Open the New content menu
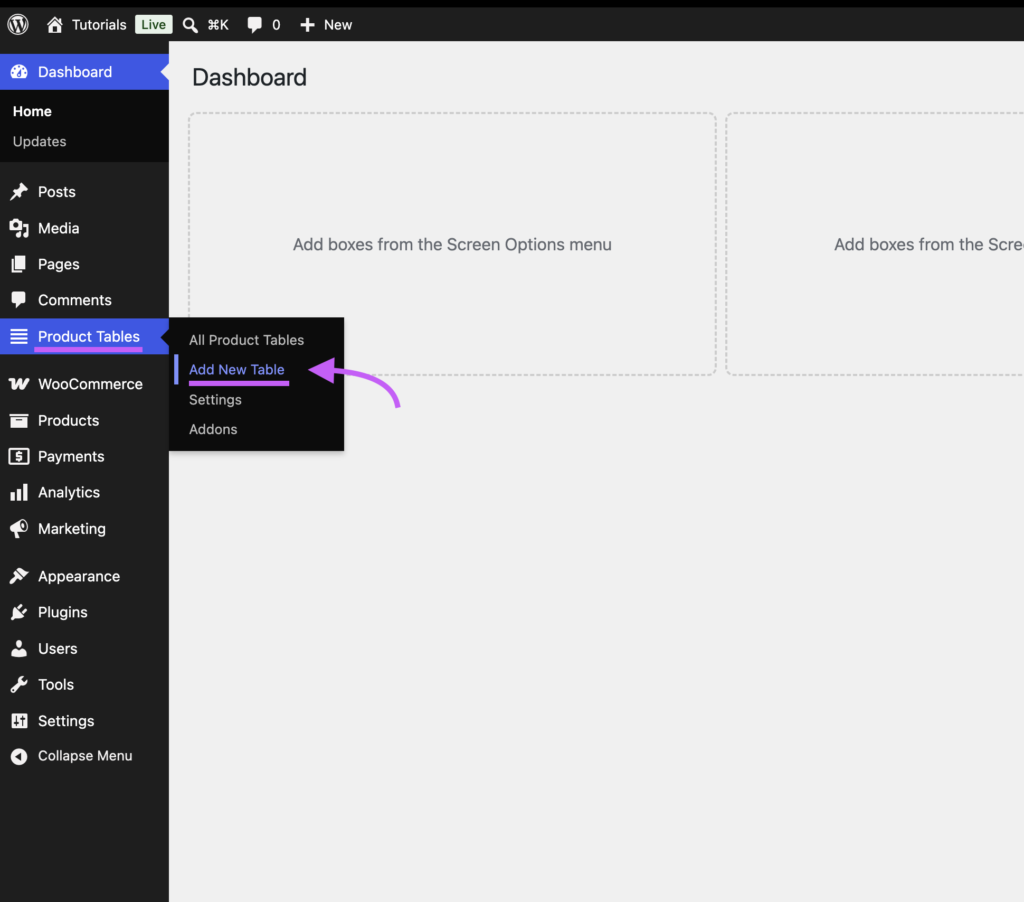 point(338,25)
